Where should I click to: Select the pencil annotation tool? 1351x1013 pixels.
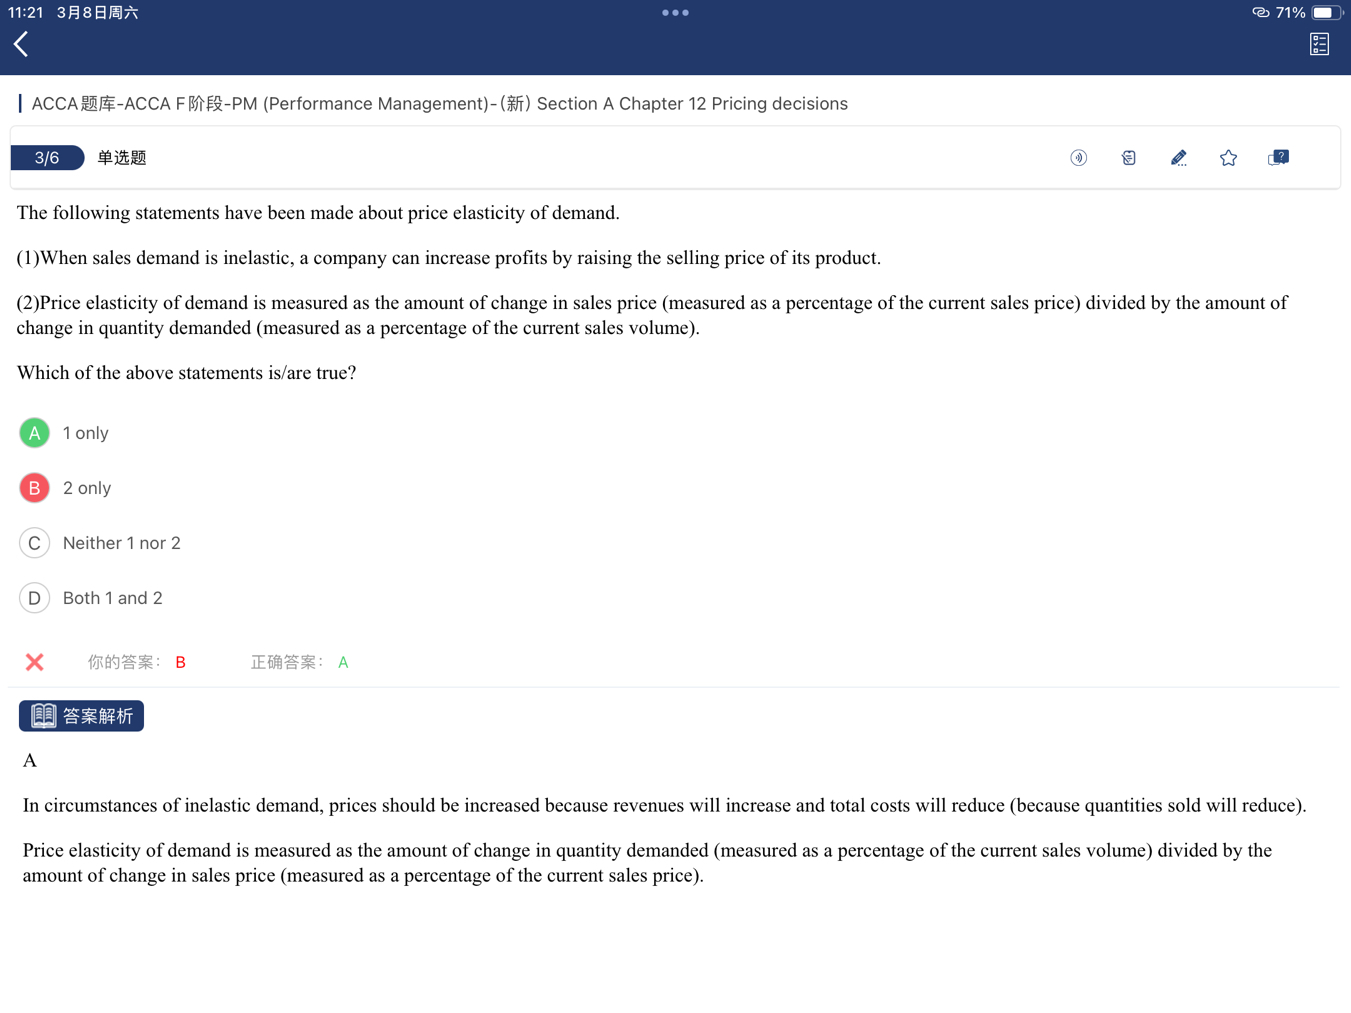[1178, 158]
